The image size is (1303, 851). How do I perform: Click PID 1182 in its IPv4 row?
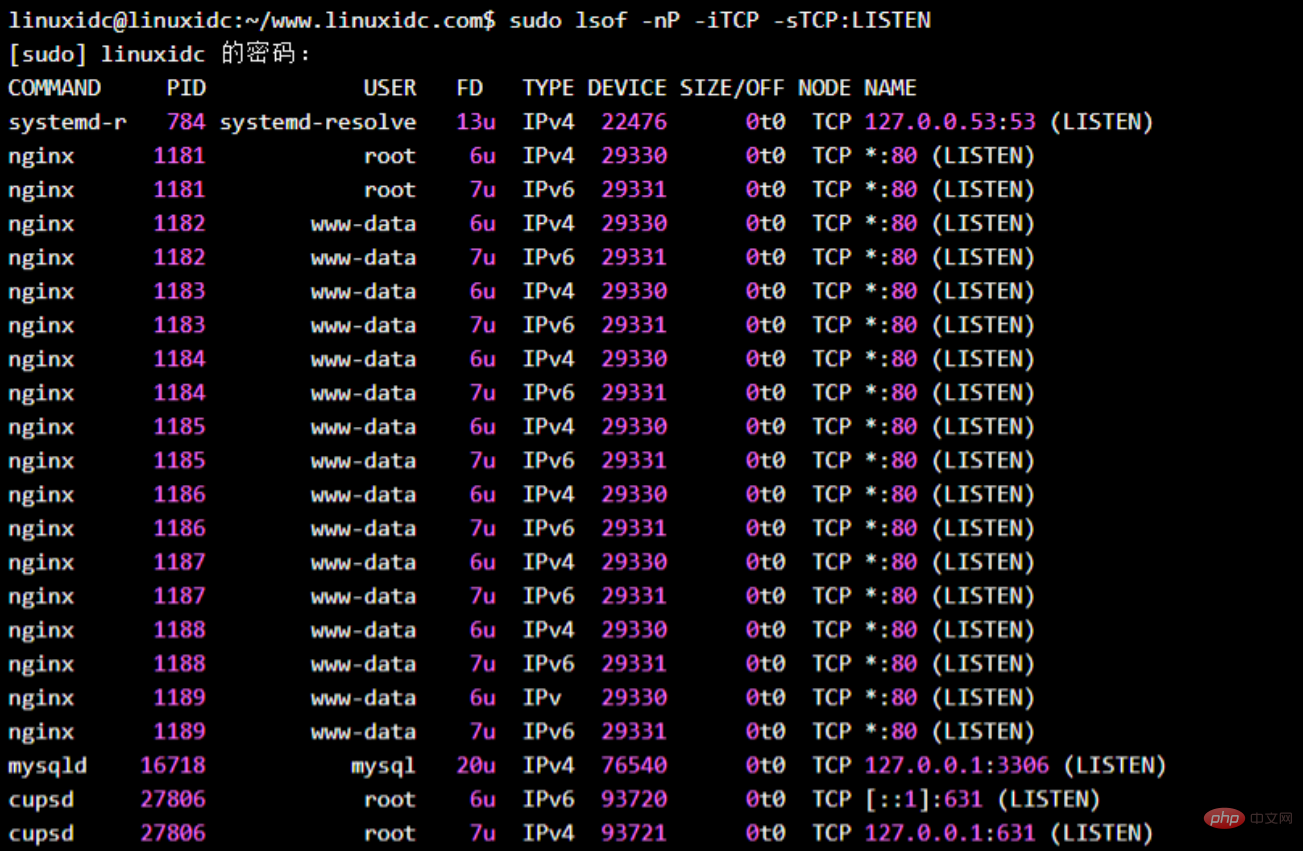180,224
